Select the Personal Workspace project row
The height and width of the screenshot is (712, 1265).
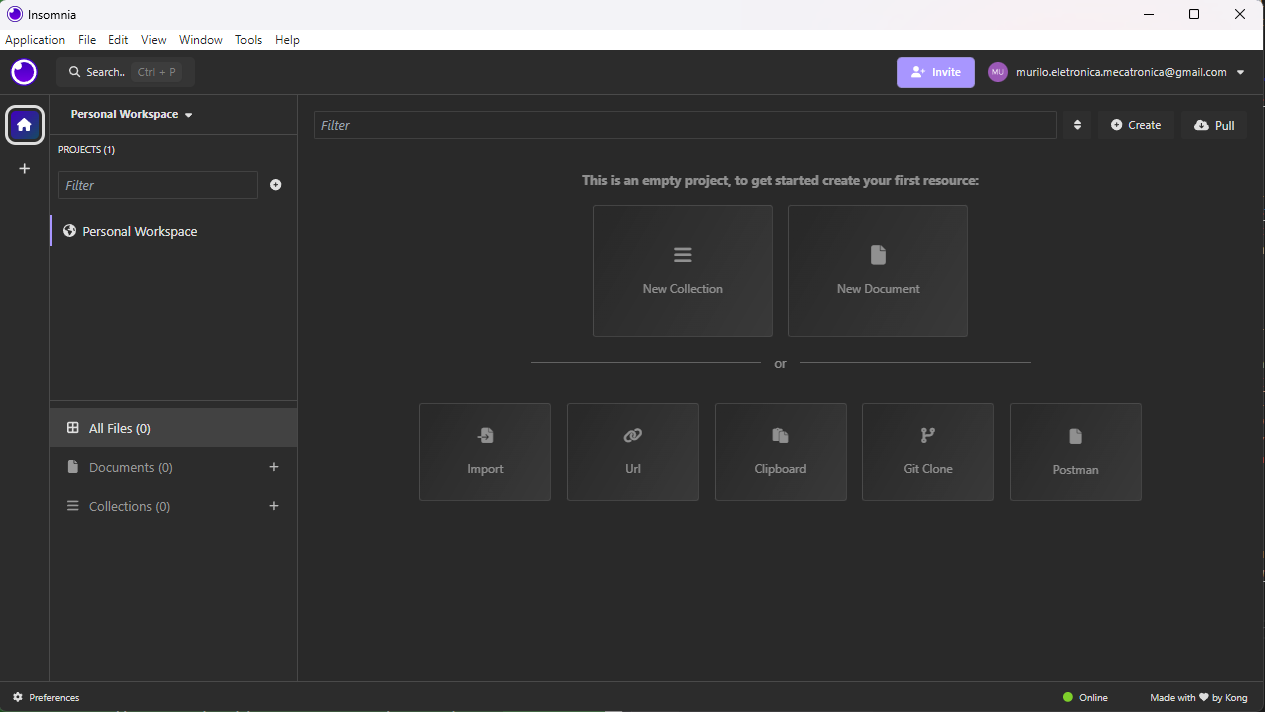[x=174, y=231]
